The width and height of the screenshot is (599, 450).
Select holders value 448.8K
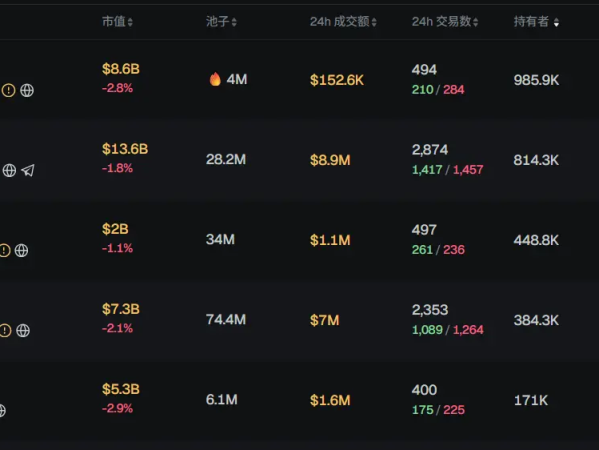tap(536, 240)
